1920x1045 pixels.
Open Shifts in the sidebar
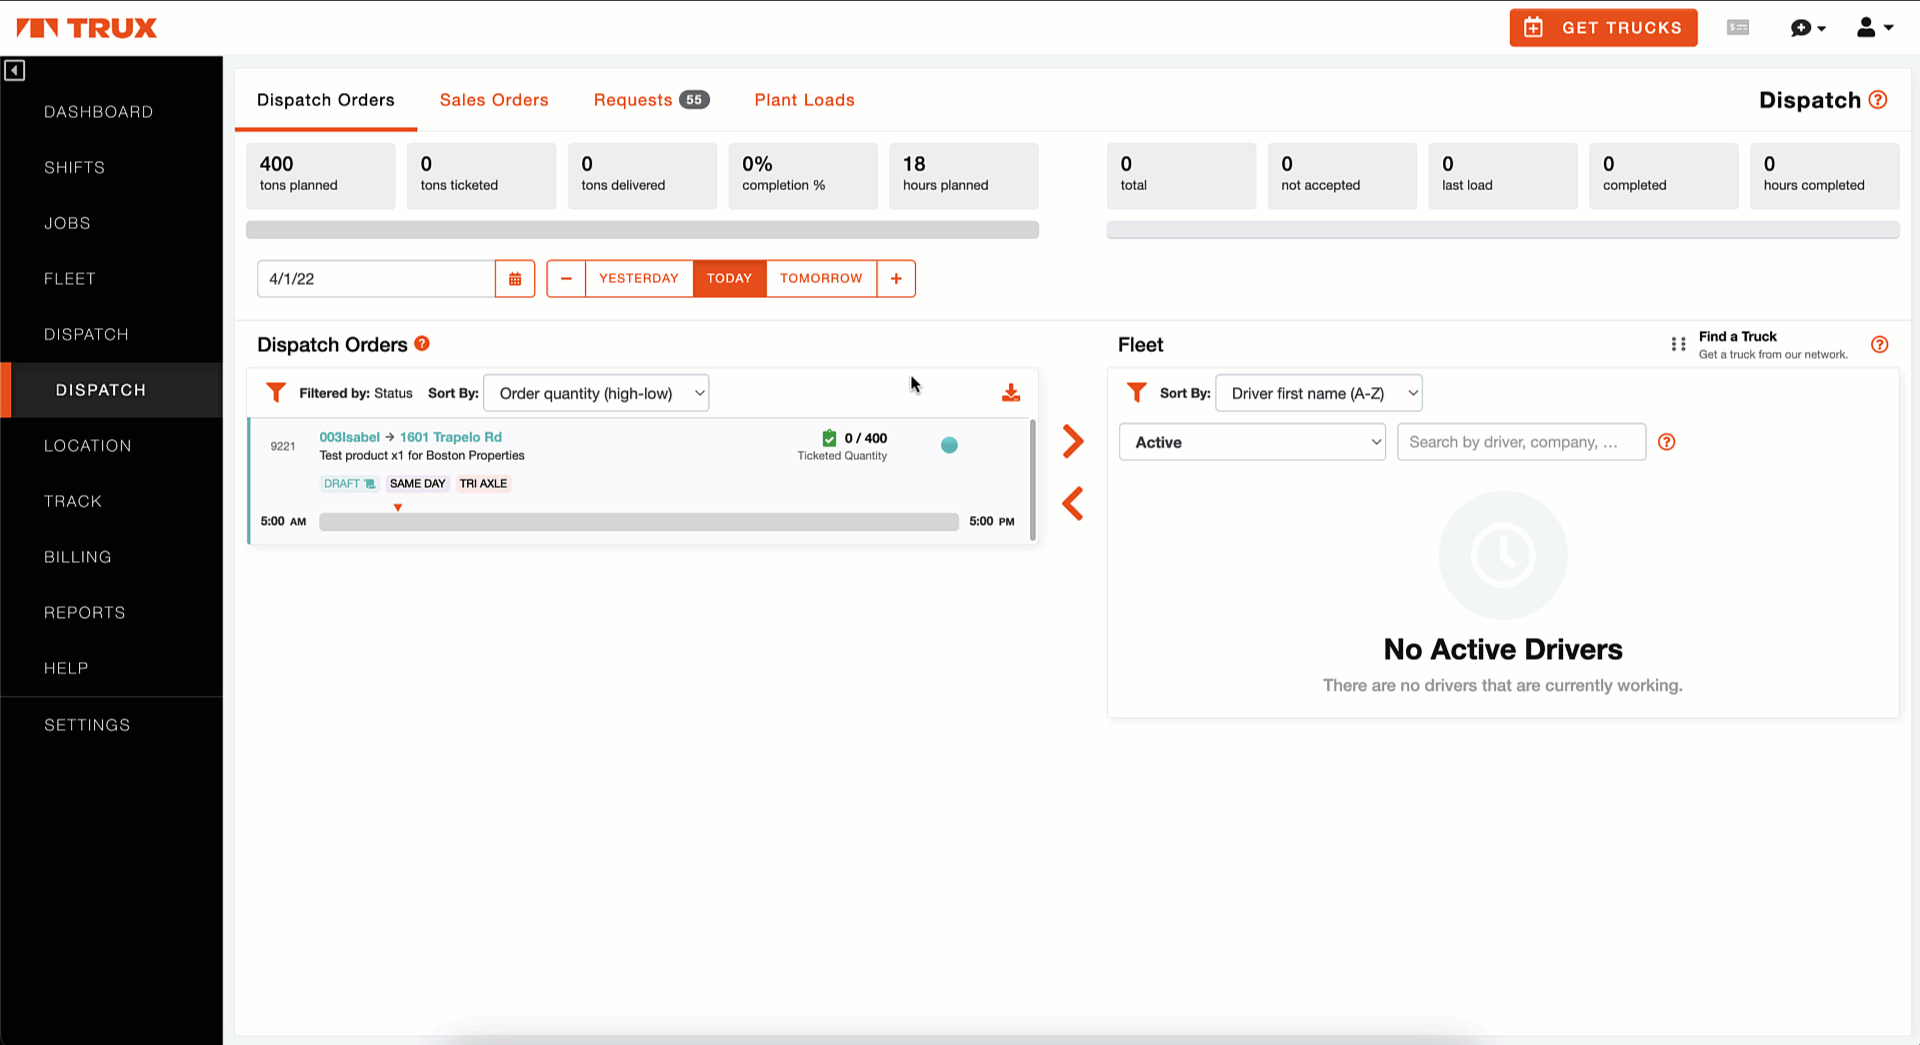point(74,168)
